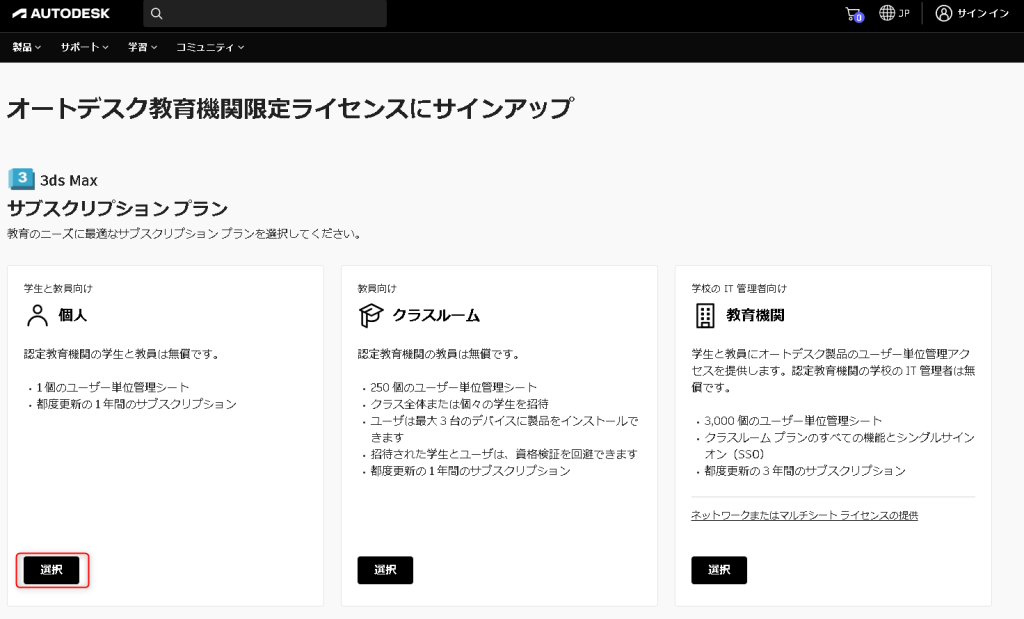
Task: Open ネットワークまたはマルチシート ライセンスの提供 link
Action: tap(804, 515)
